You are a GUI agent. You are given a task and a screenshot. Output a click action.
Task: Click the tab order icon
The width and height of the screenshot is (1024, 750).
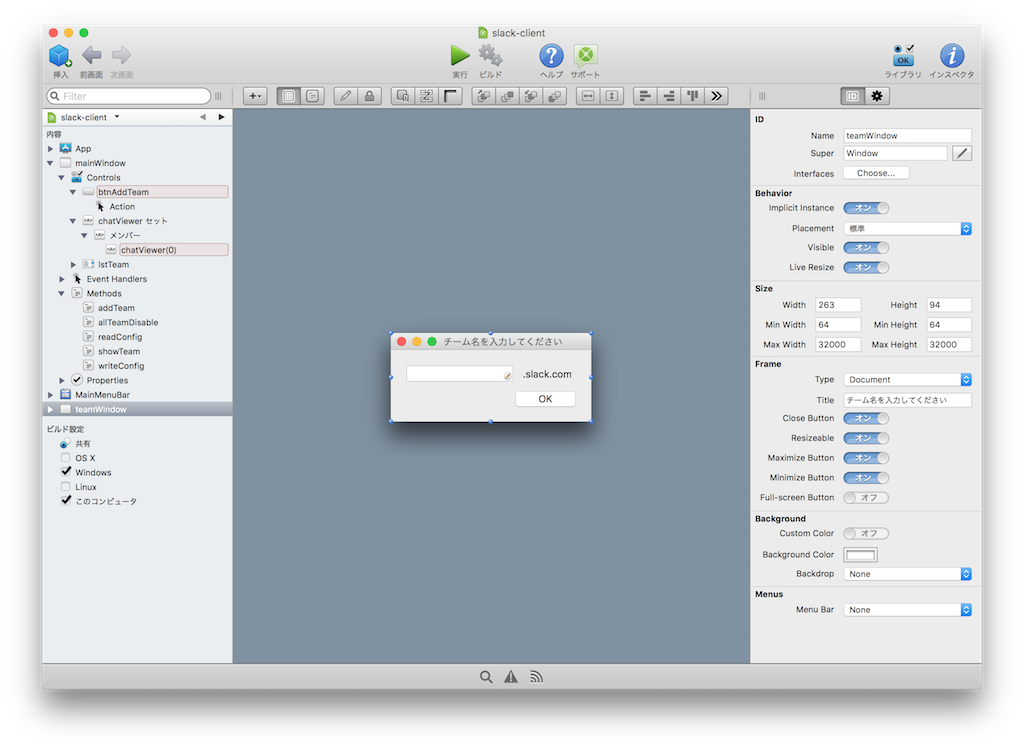tap(426, 96)
